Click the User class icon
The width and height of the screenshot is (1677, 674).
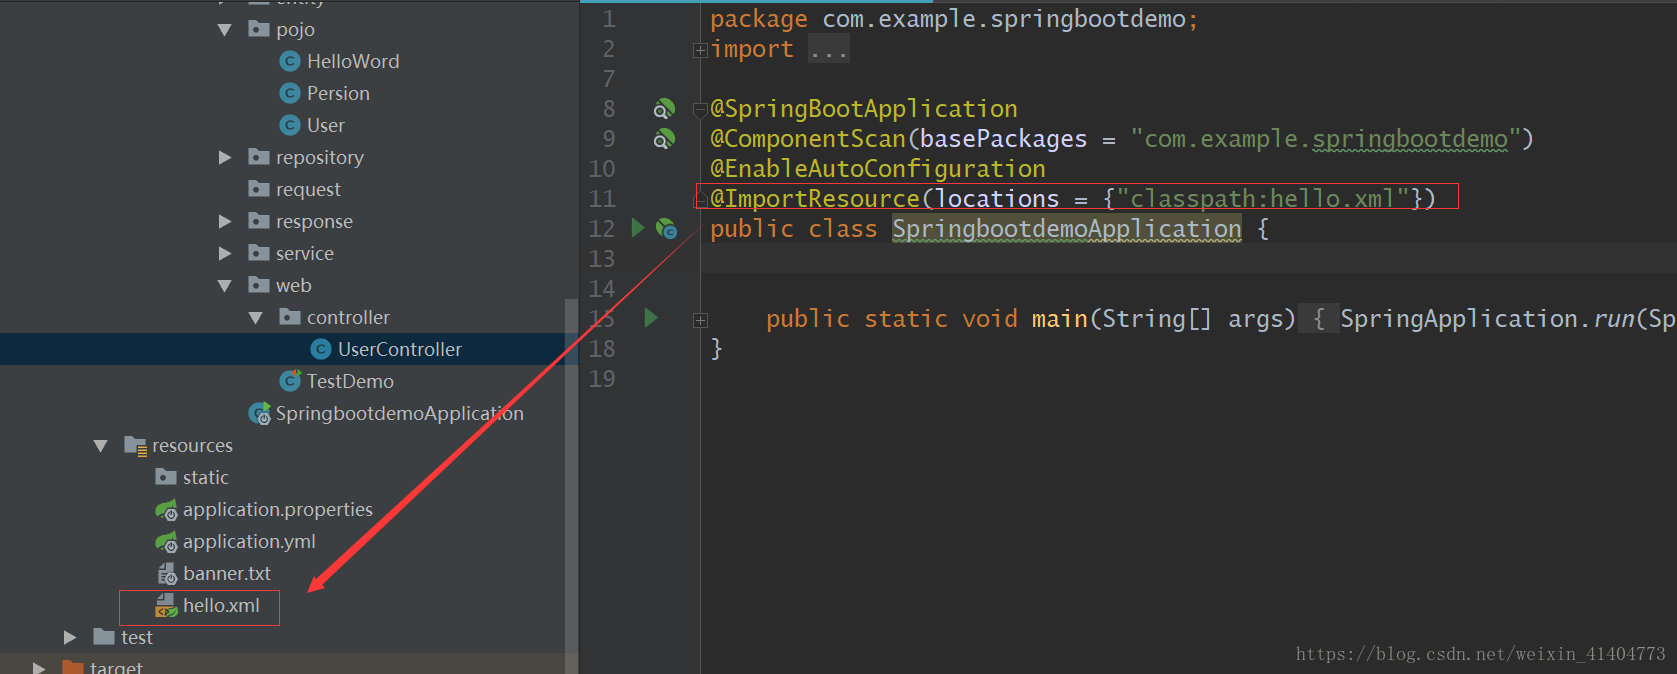tap(290, 125)
